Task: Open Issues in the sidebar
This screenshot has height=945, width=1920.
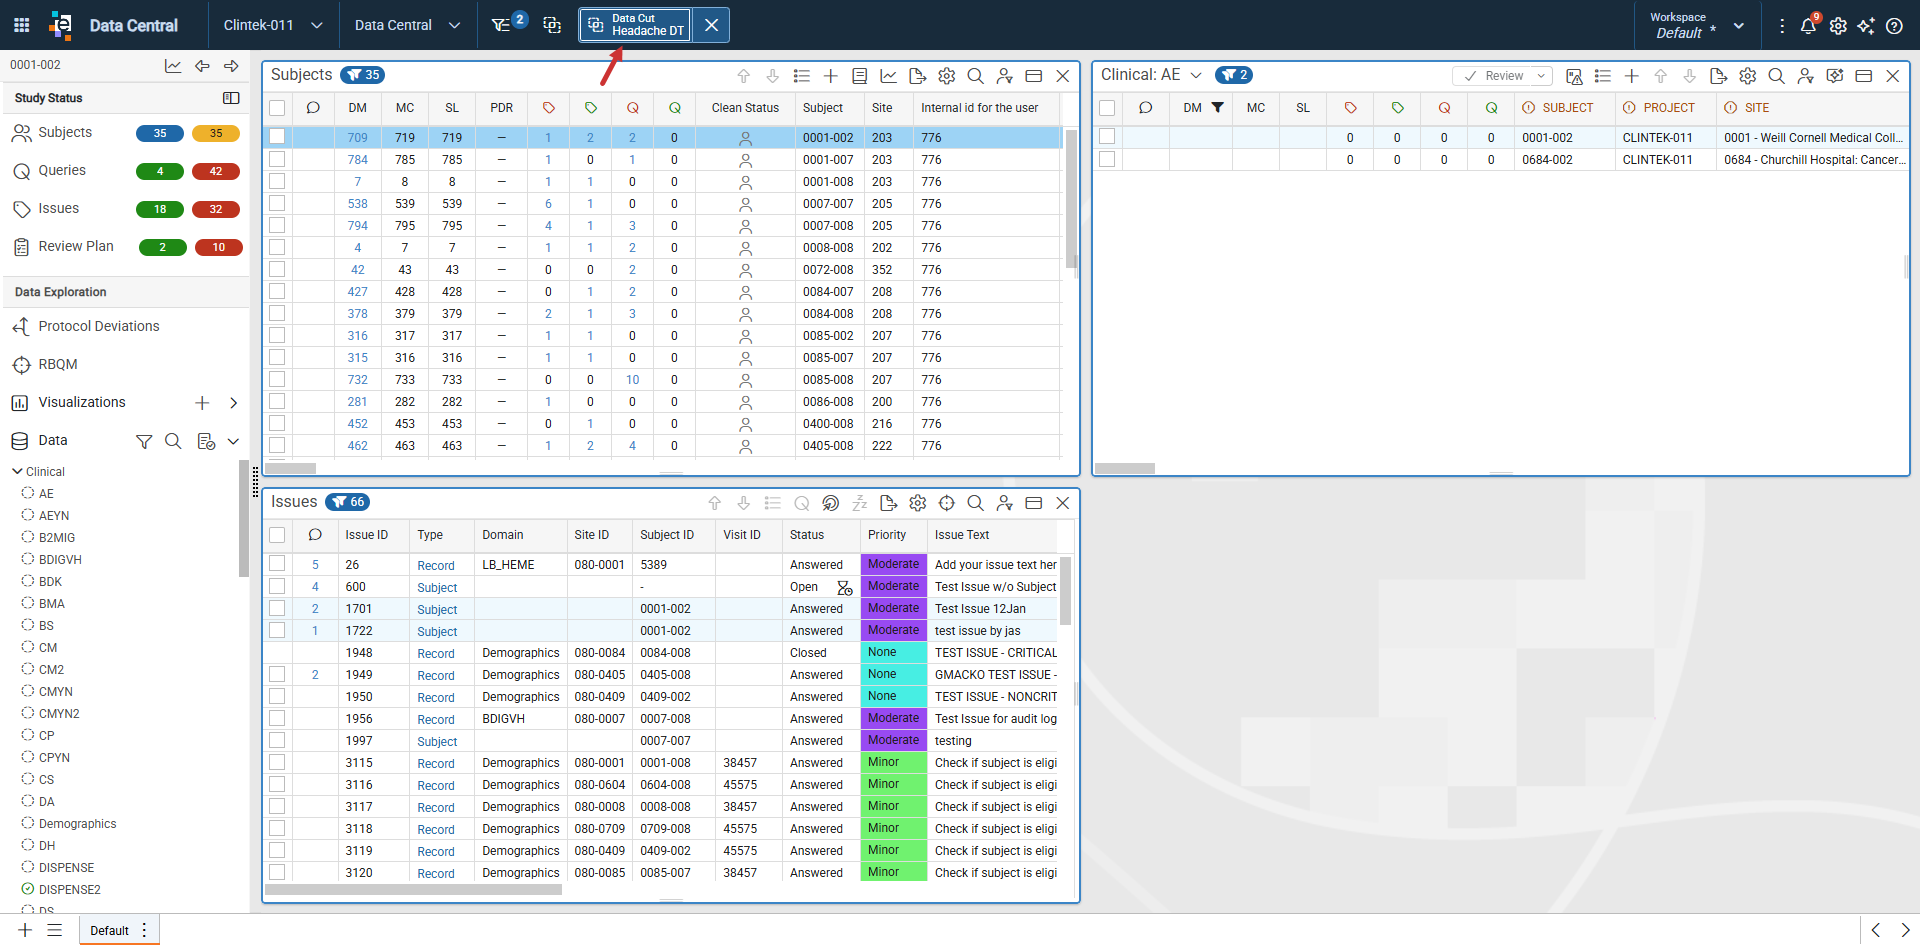Action: 58,208
